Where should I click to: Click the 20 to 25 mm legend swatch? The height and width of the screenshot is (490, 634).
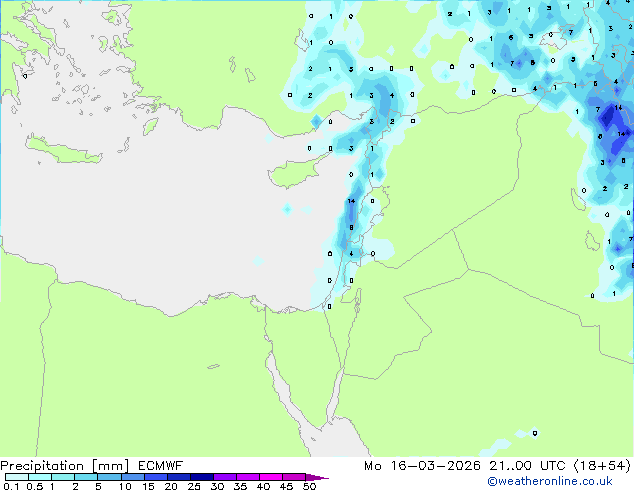tap(179, 477)
